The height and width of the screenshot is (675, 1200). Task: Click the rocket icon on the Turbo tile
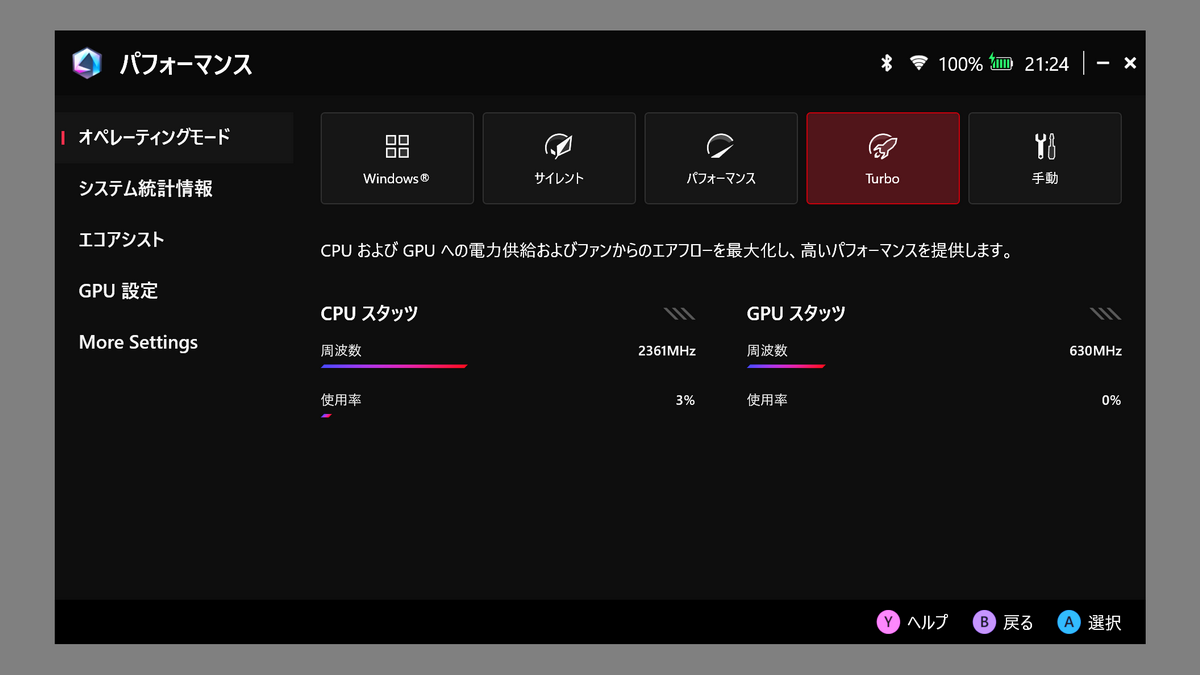882,145
